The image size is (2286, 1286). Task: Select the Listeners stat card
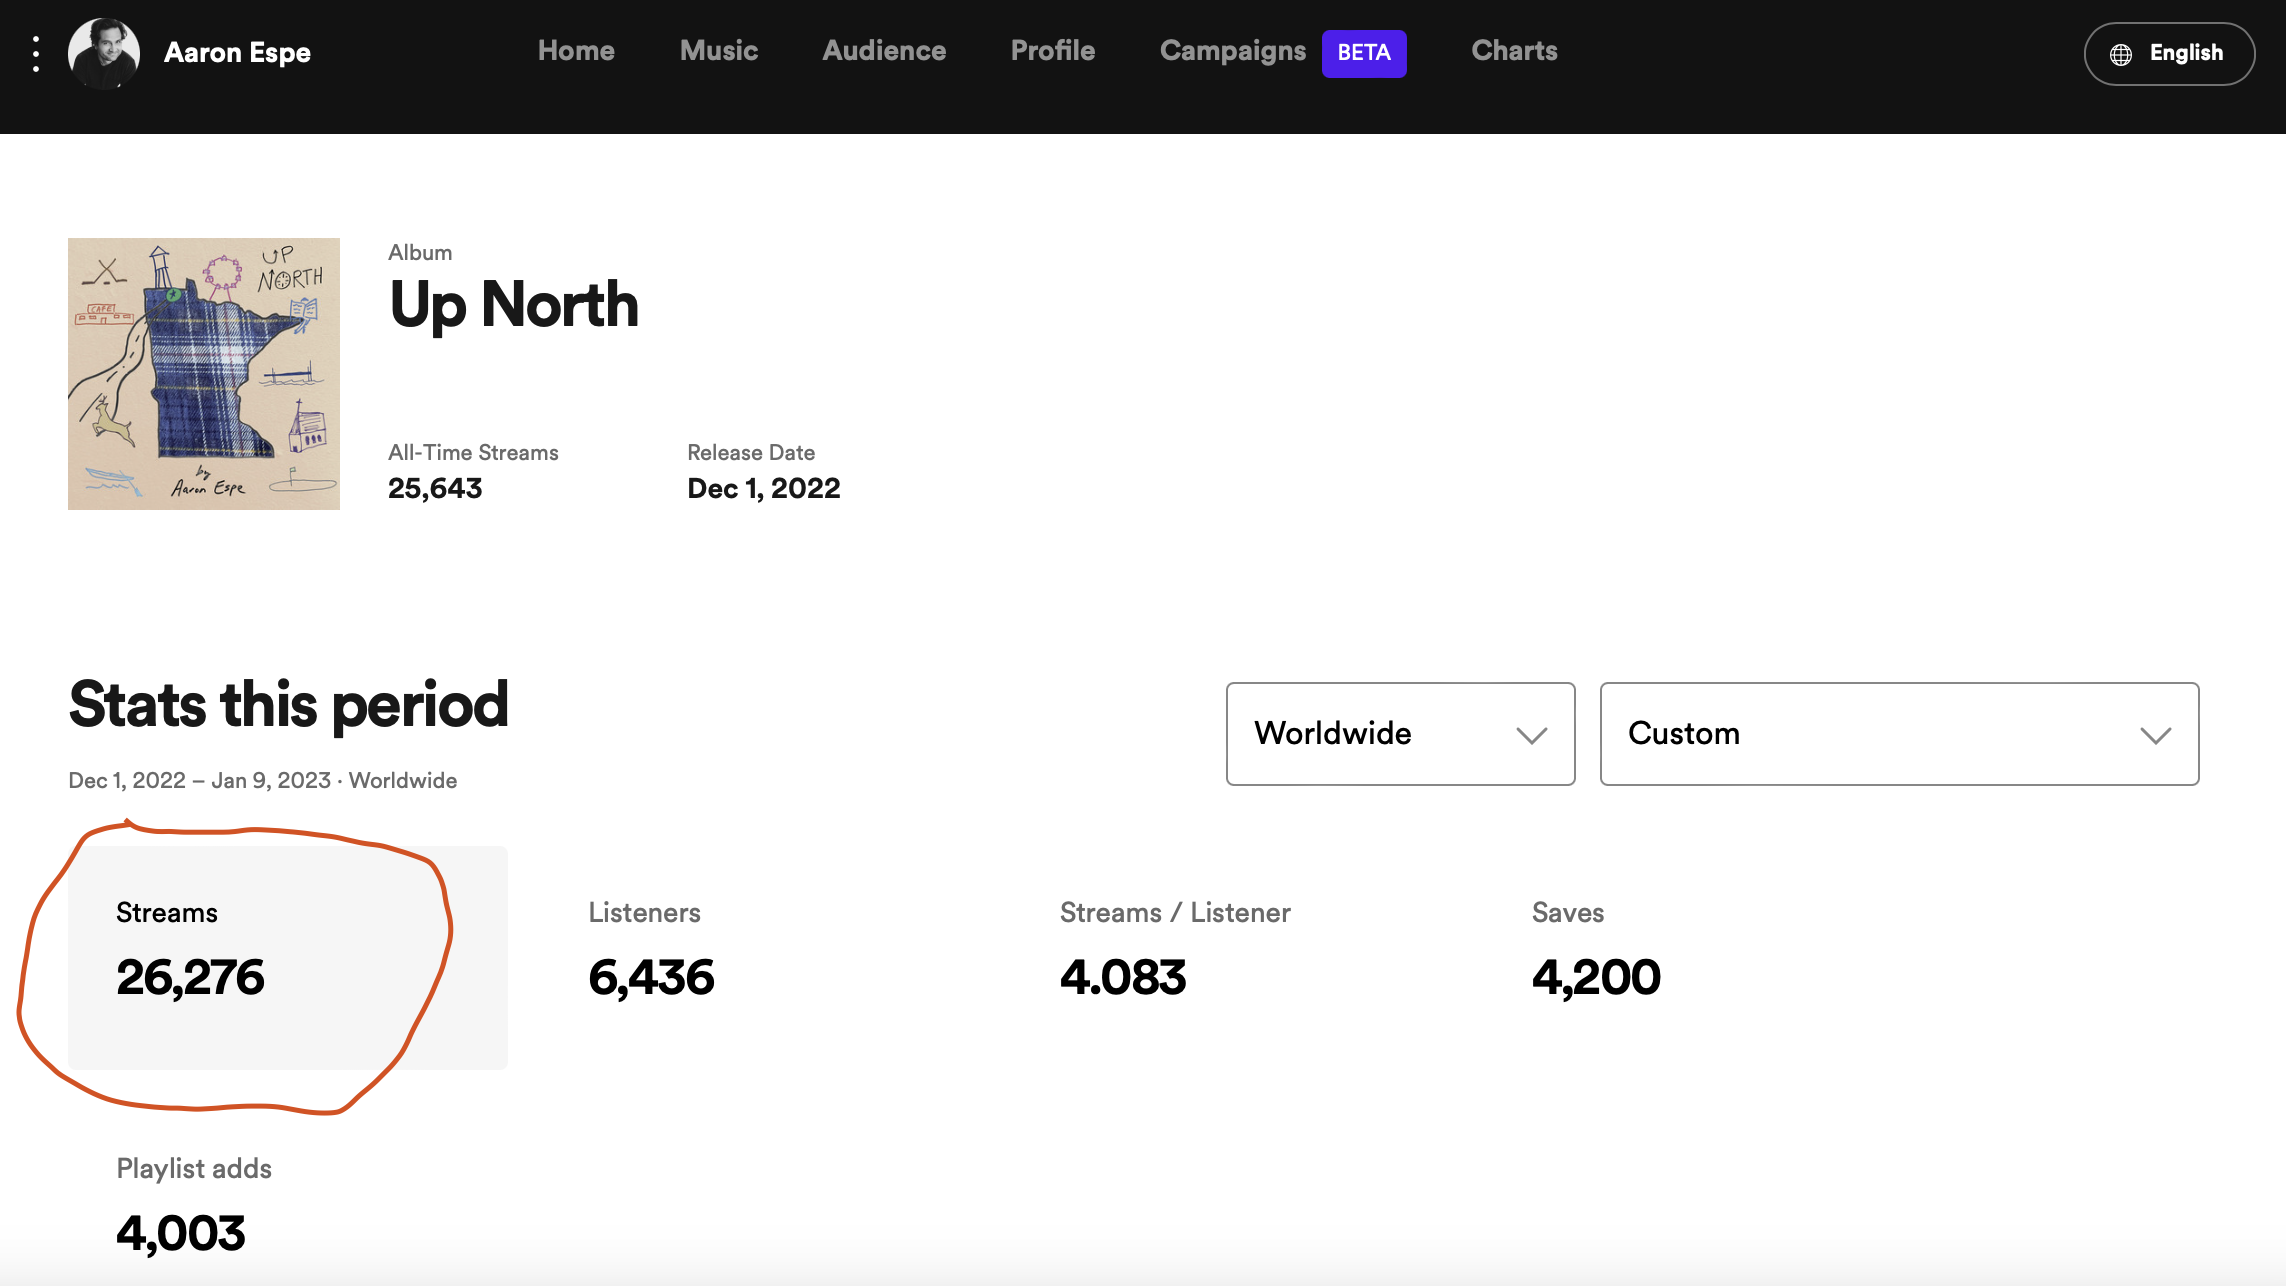pos(760,957)
